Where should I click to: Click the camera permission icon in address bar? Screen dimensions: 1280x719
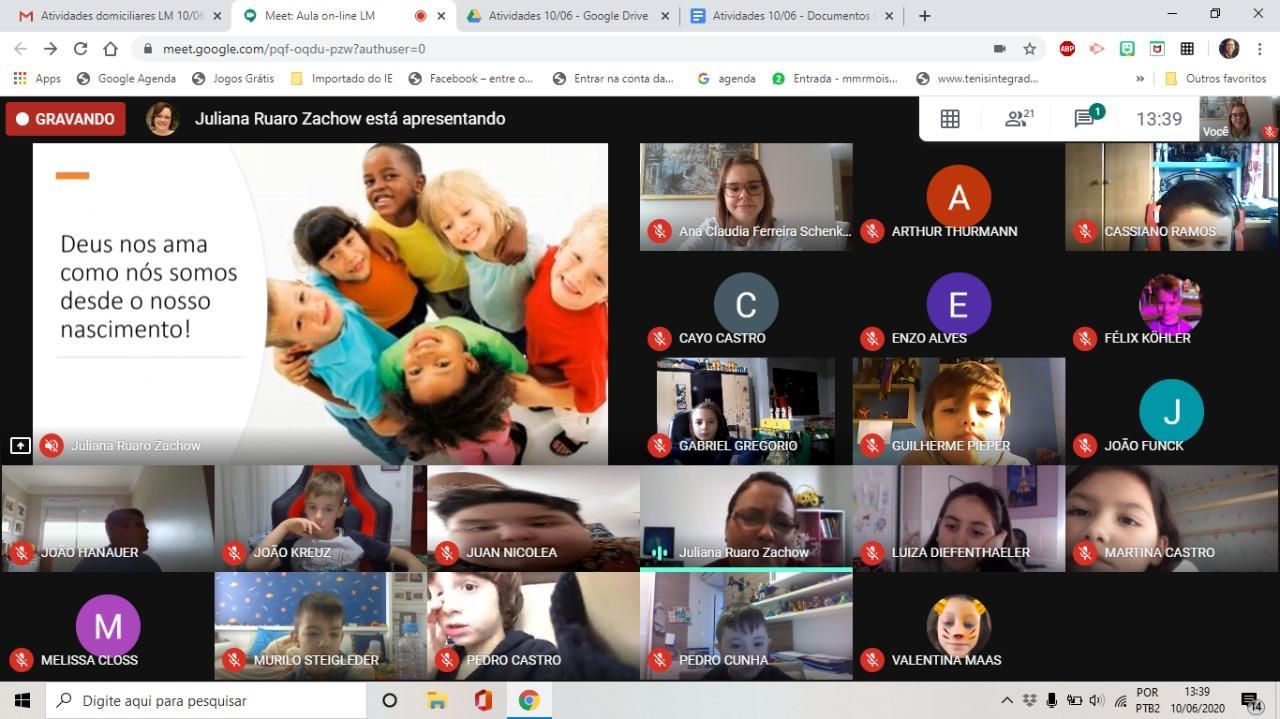(999, 49)
